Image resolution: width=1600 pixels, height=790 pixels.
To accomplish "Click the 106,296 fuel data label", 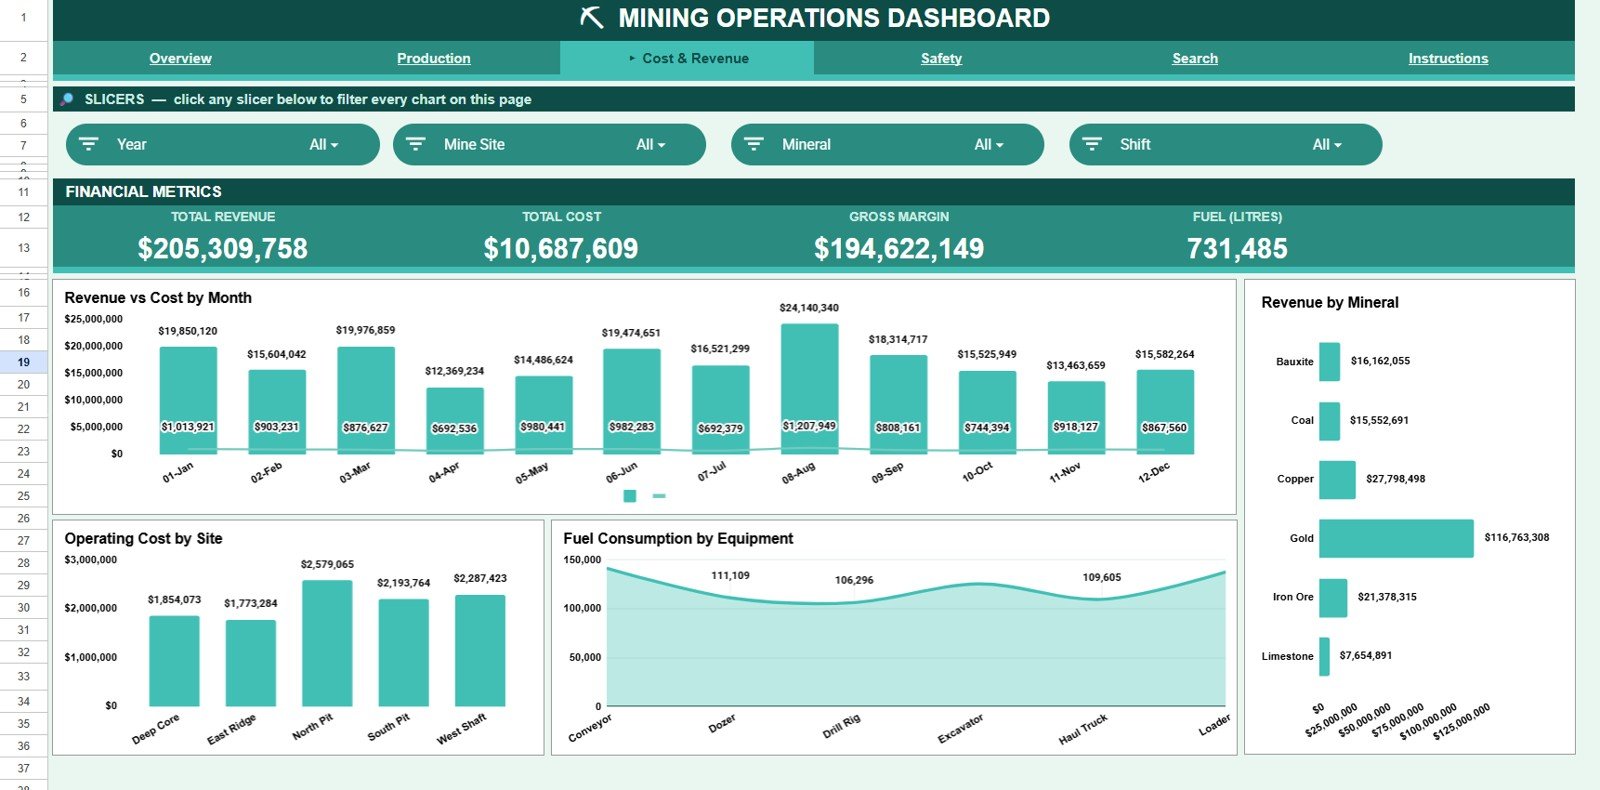I will pyautogui.click(x=854, y=580).
